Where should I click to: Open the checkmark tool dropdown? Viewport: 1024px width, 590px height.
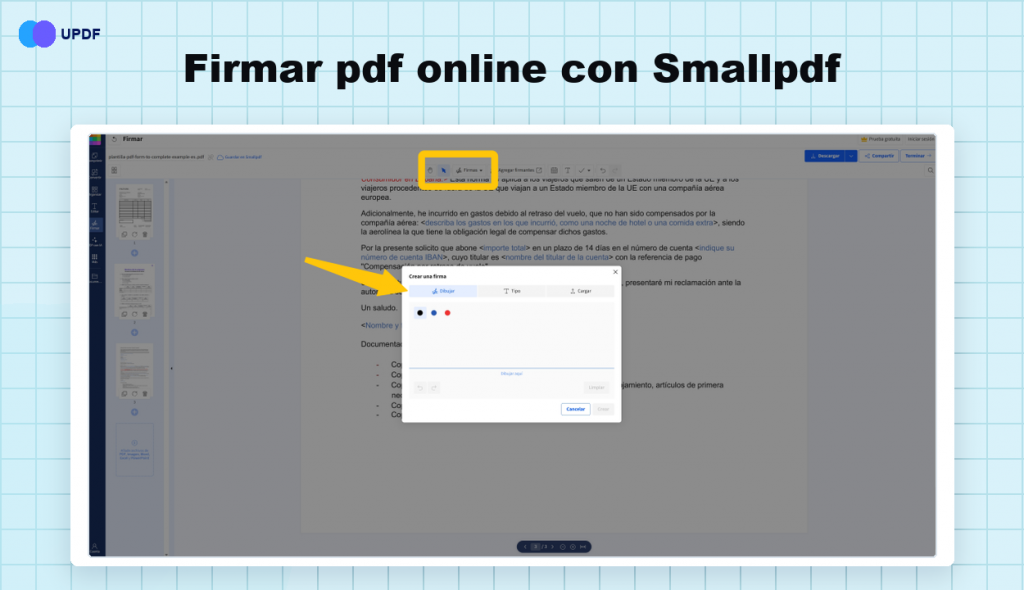584,171
